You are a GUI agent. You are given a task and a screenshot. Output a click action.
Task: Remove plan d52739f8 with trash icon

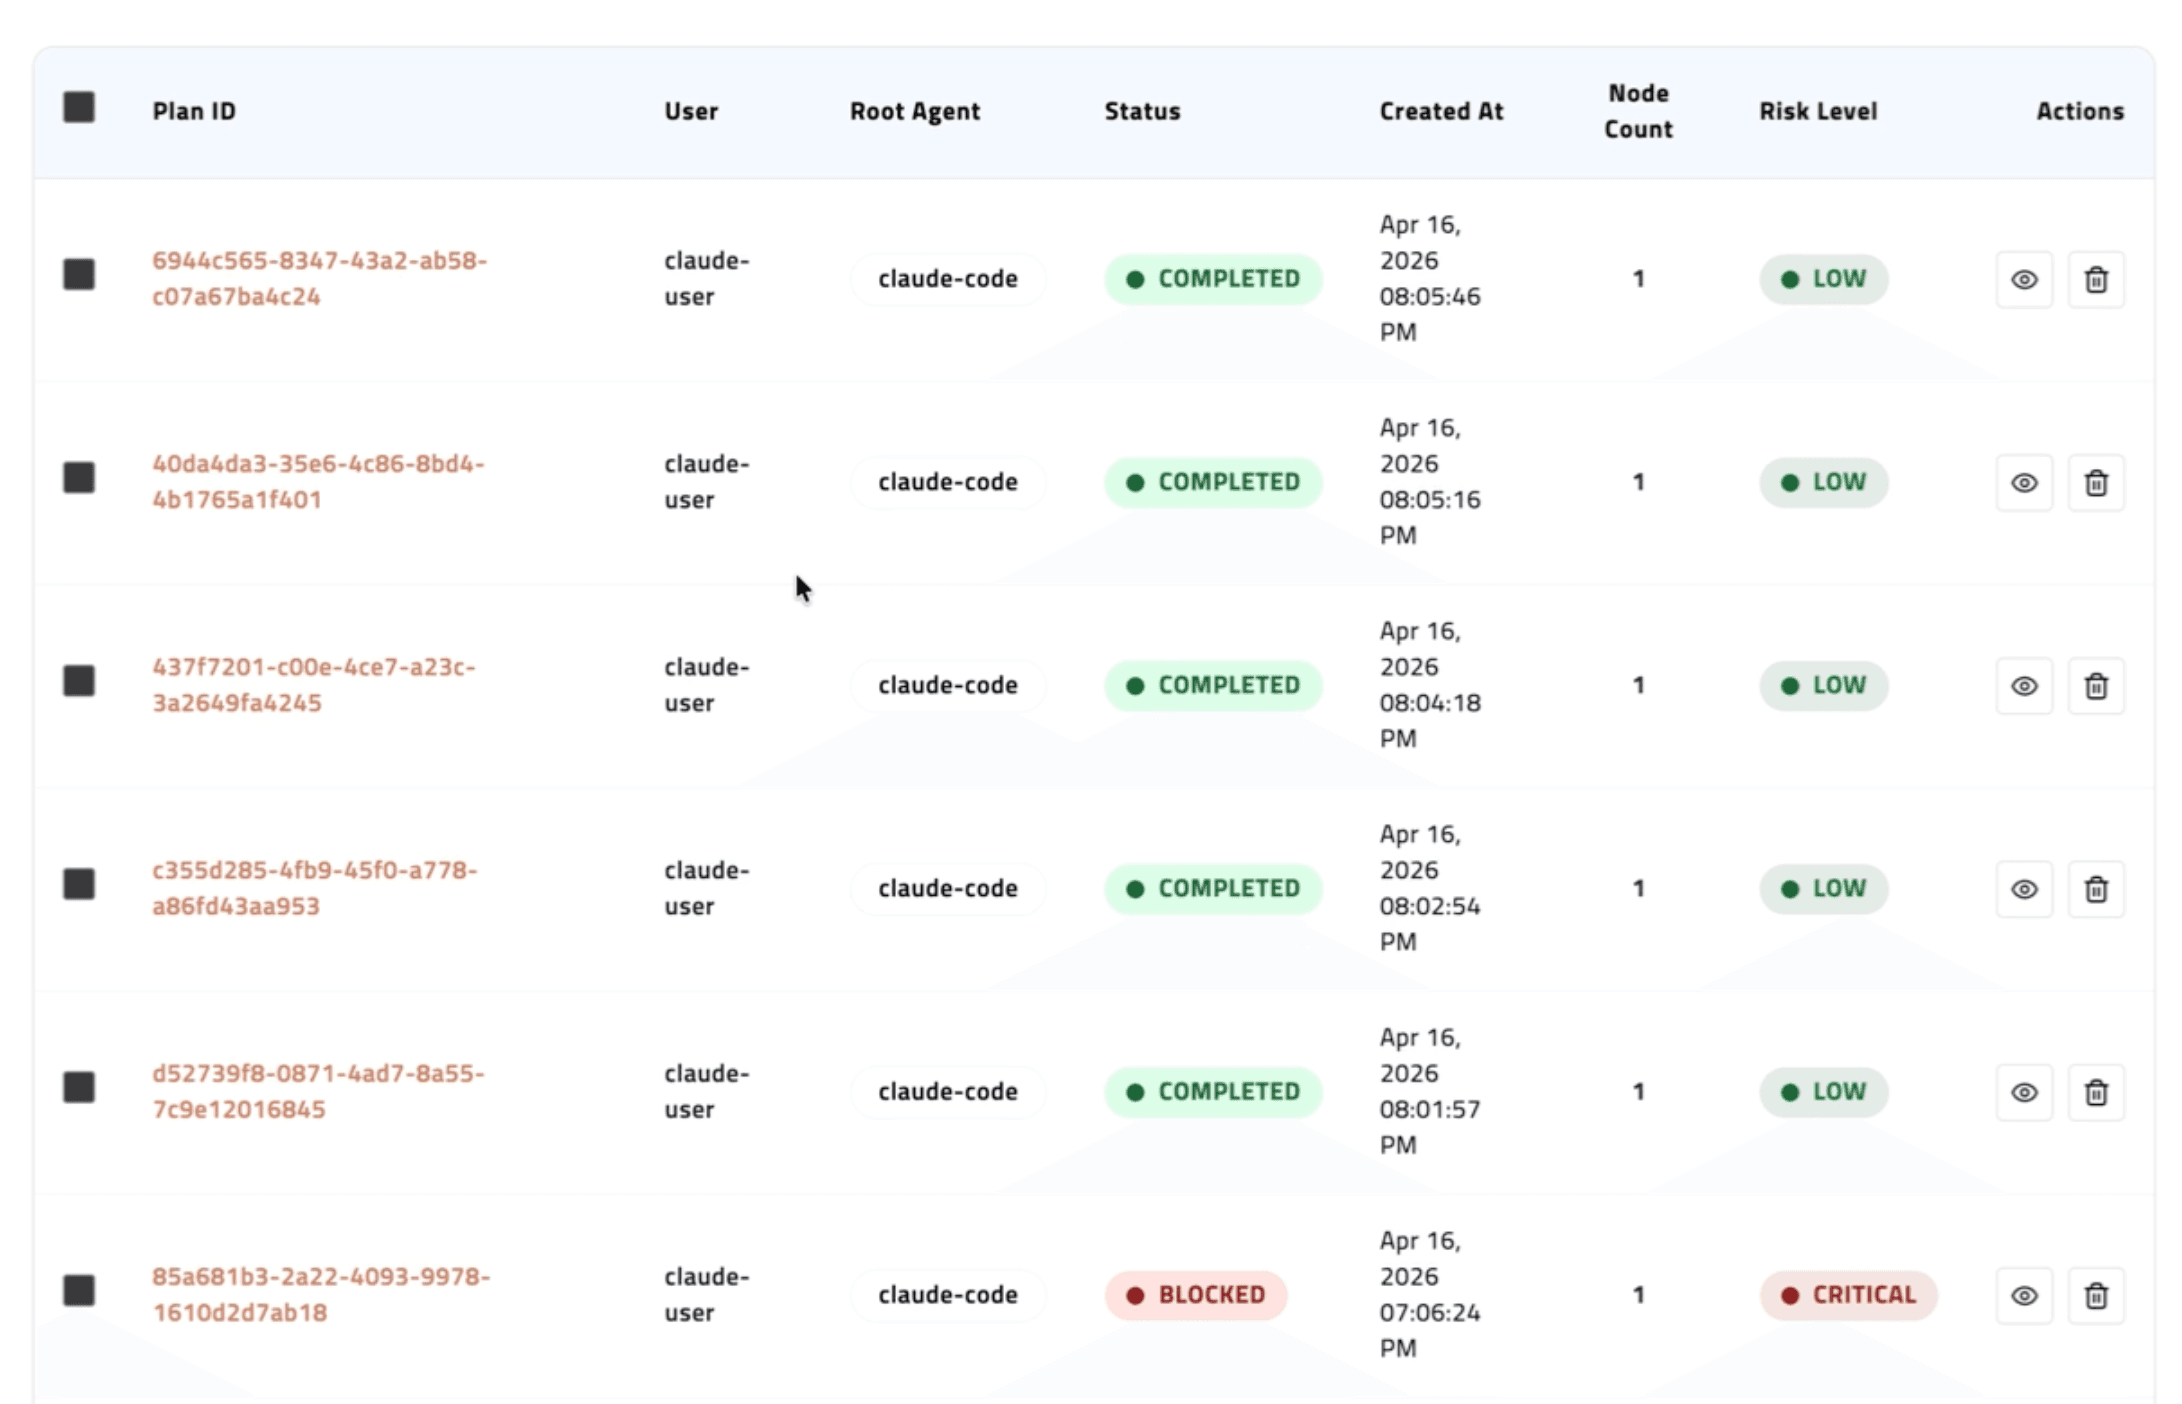pyautogui.click(x=2095, y=1092)
